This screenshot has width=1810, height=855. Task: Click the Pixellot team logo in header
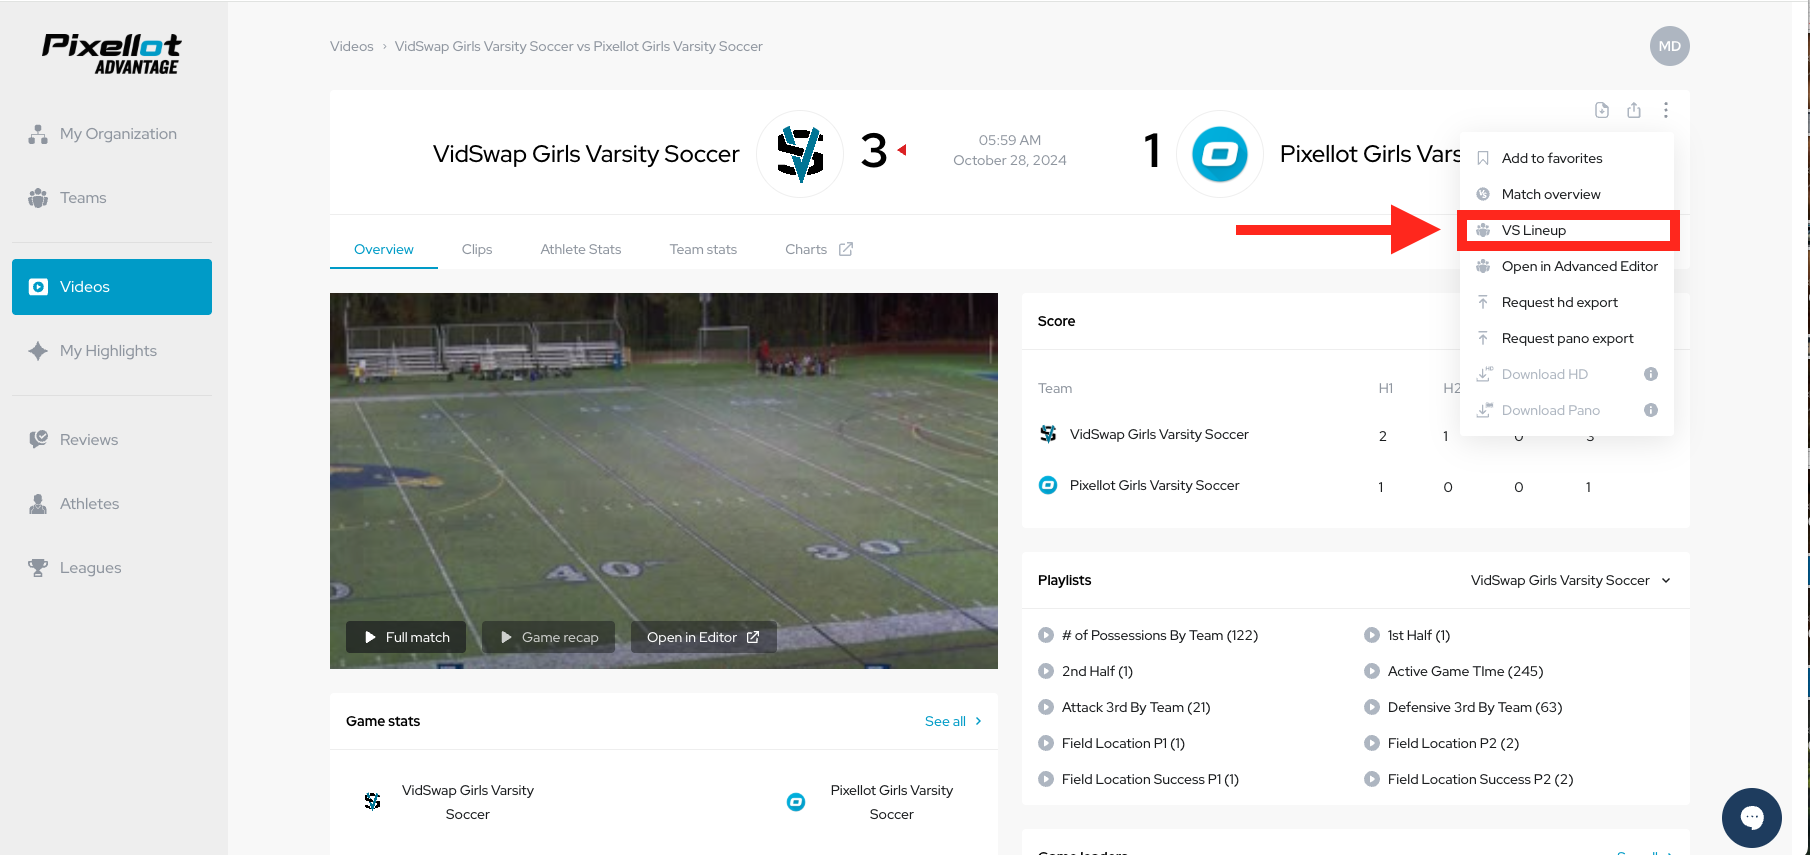click(1220, 154)
